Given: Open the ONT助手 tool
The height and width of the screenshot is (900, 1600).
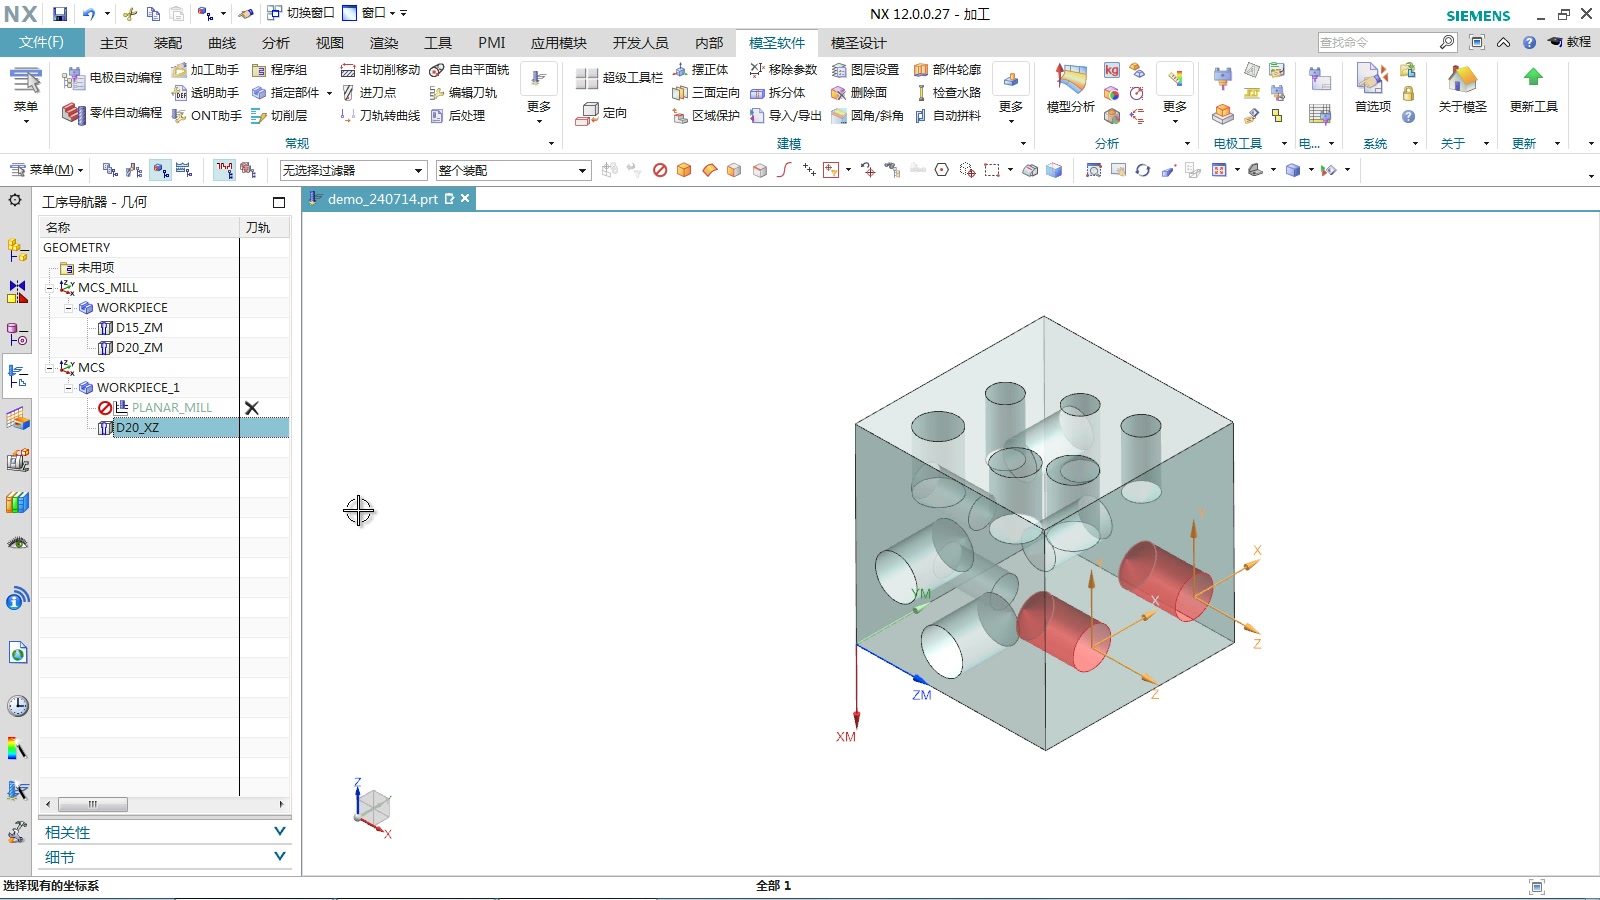Looking at the screenshot, I should (206, 116).
